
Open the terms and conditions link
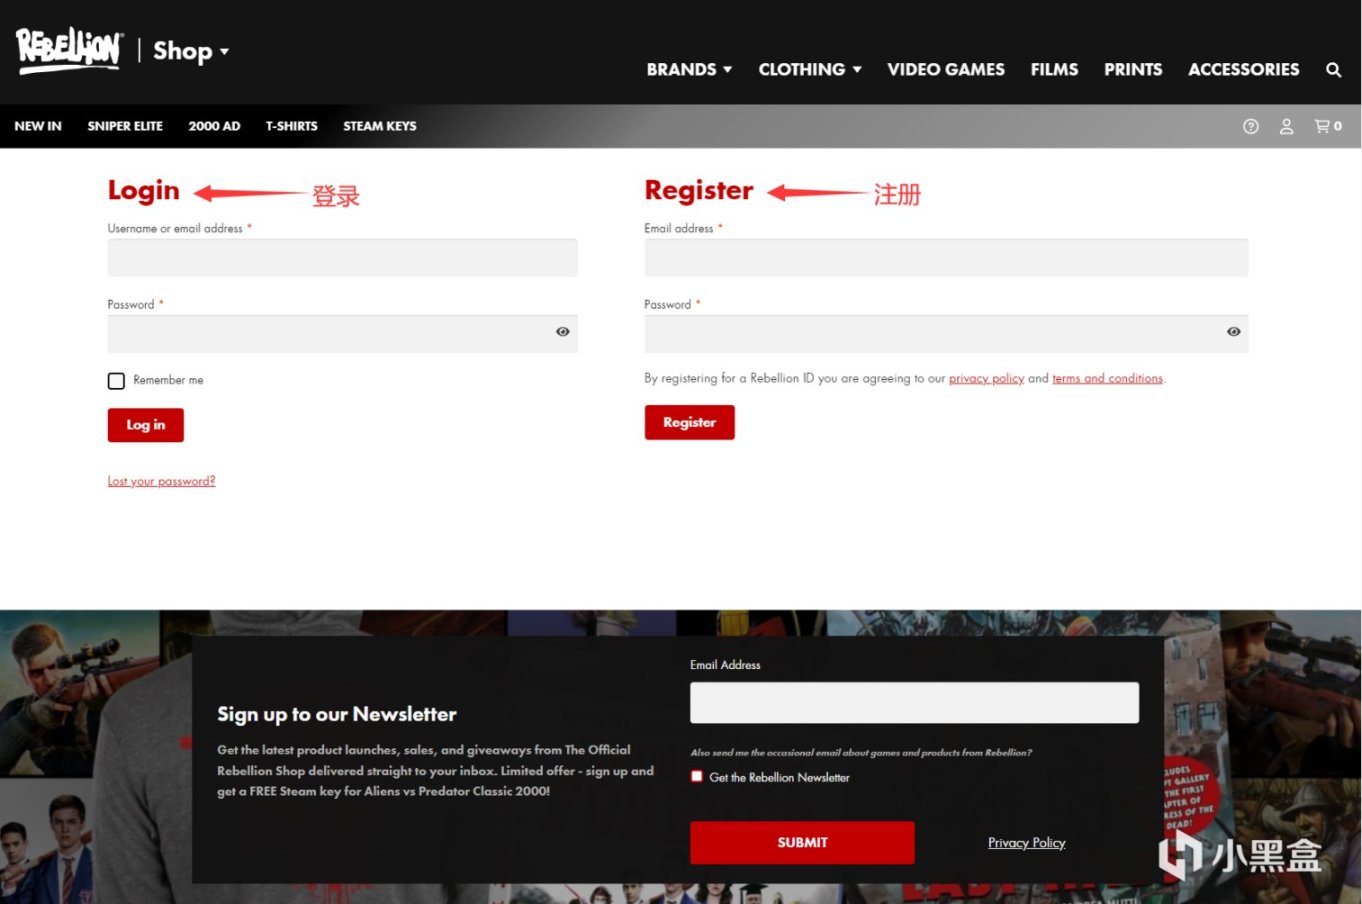[x=1107, y=379]
